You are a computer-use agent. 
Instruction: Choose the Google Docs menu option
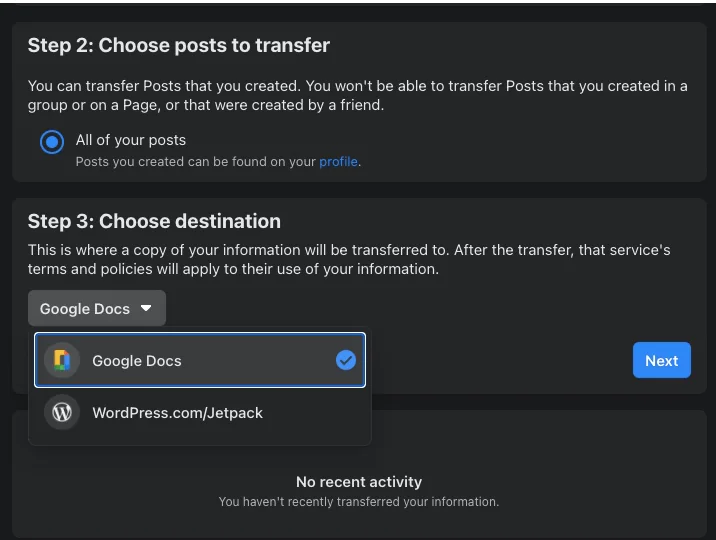coord(200,360)
